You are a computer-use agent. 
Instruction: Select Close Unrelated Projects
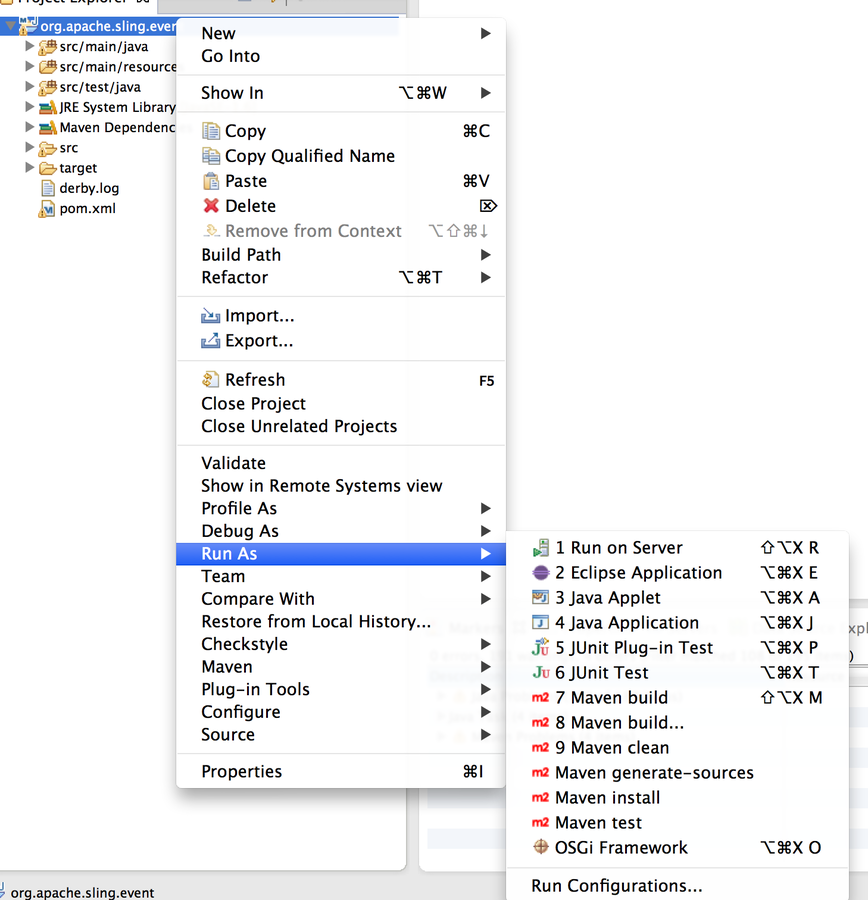(341, 426)
